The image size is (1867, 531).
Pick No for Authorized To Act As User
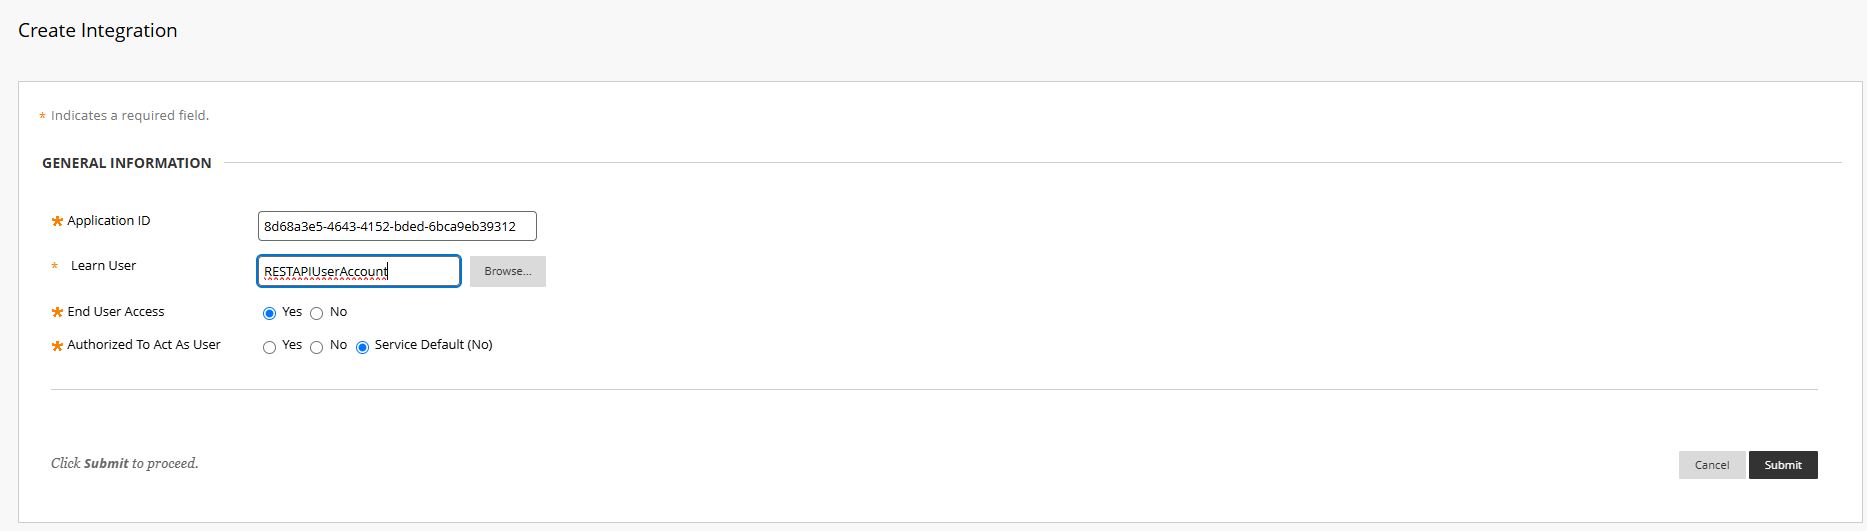coord(316,348)
